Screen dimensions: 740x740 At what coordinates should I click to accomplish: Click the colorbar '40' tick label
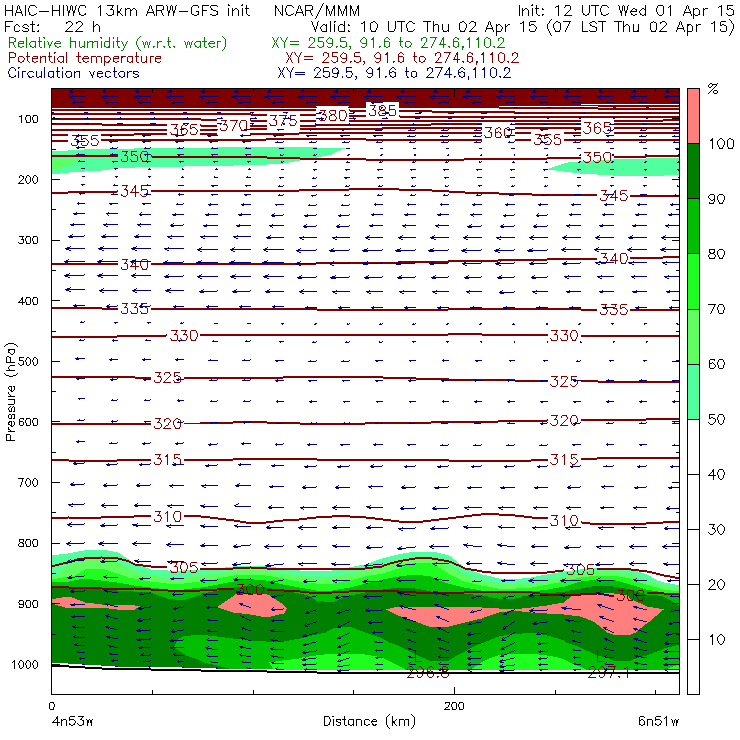(716, 474)
